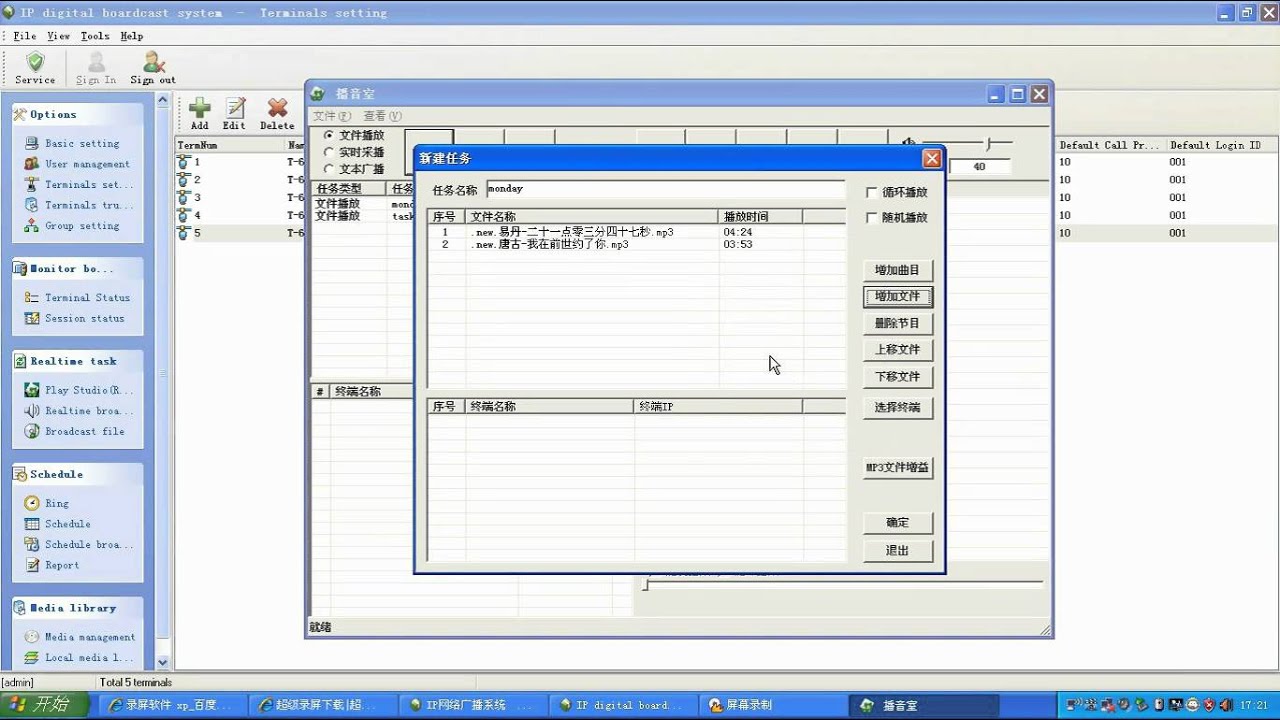Open Ring under Schedule
1280x720 pixels.
[x=47, y=503]
